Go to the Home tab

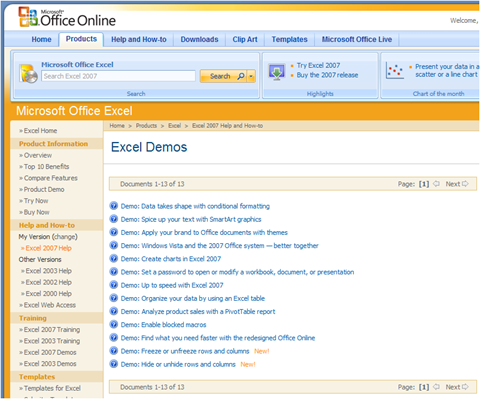click(x=41, y=39)
